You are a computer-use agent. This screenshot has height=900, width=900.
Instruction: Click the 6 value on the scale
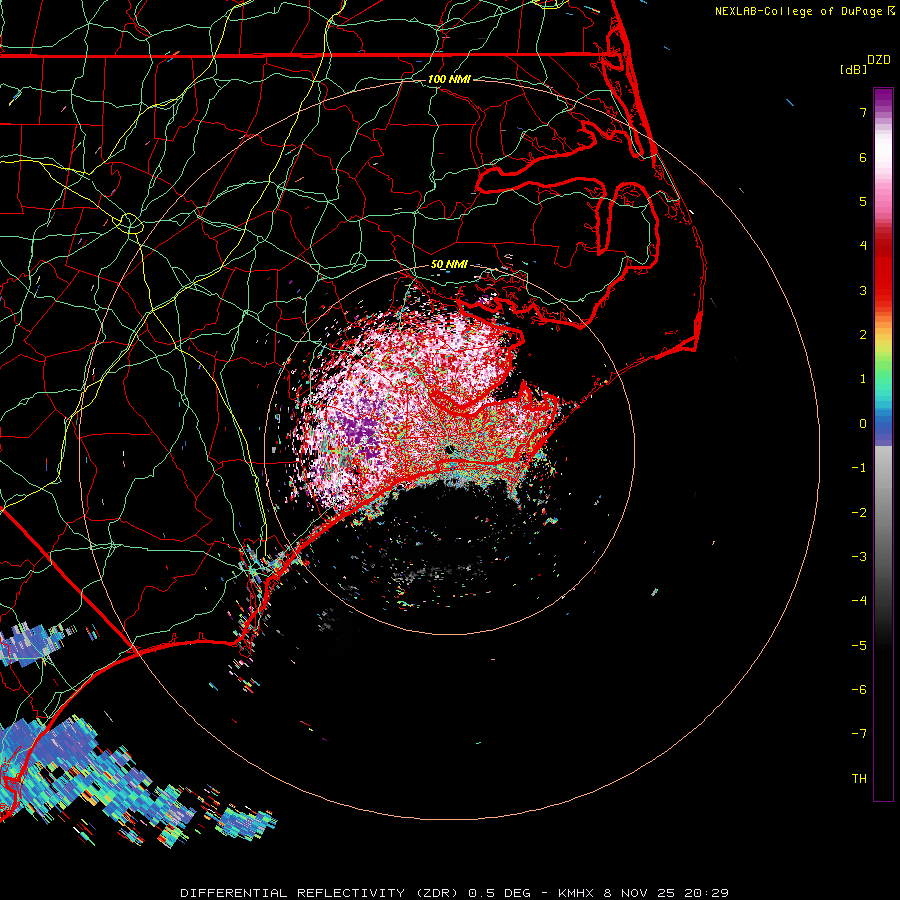(x=863, y=157)
